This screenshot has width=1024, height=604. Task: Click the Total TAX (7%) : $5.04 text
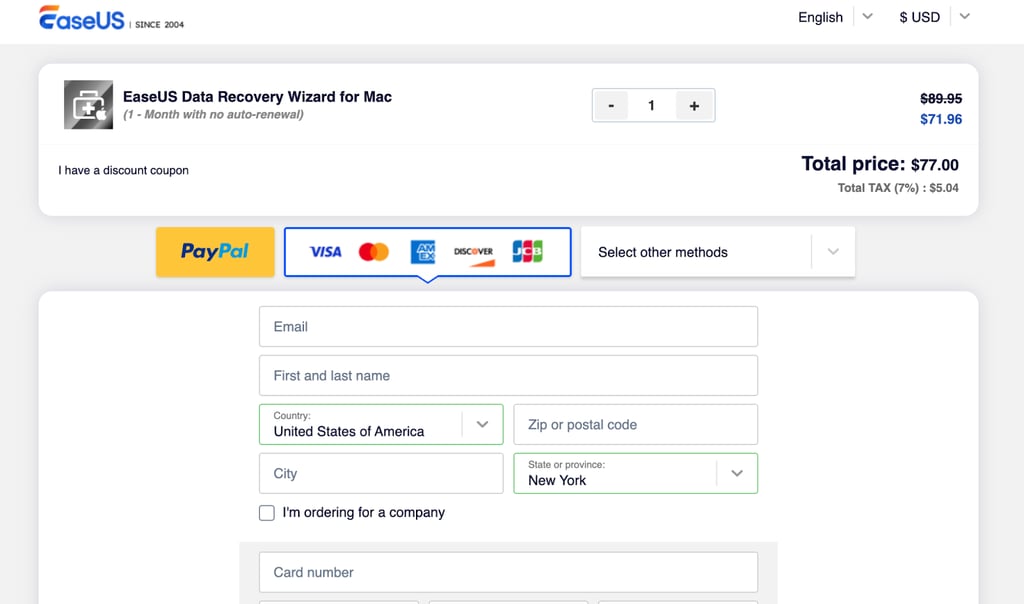pos(898,188)
